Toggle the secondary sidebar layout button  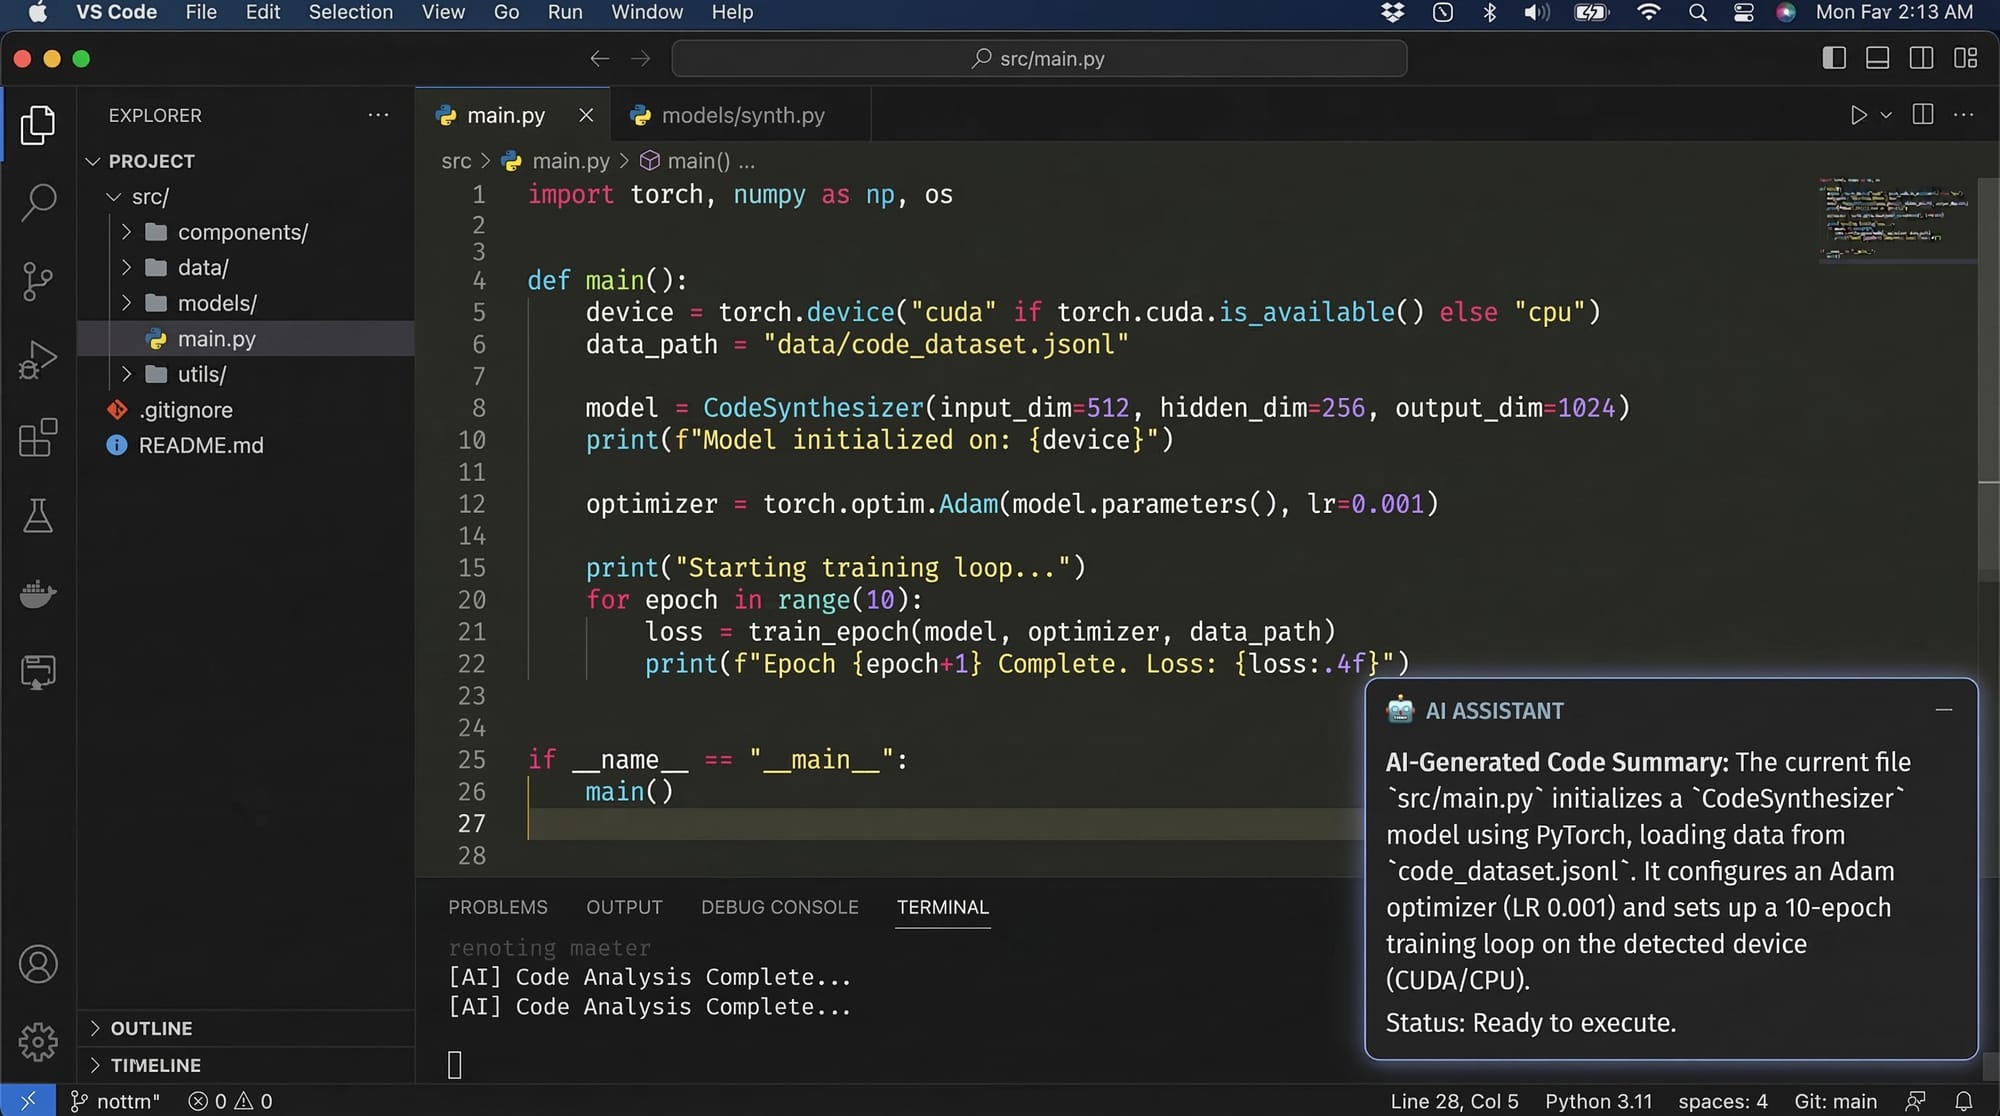(x=1921, y=58)
